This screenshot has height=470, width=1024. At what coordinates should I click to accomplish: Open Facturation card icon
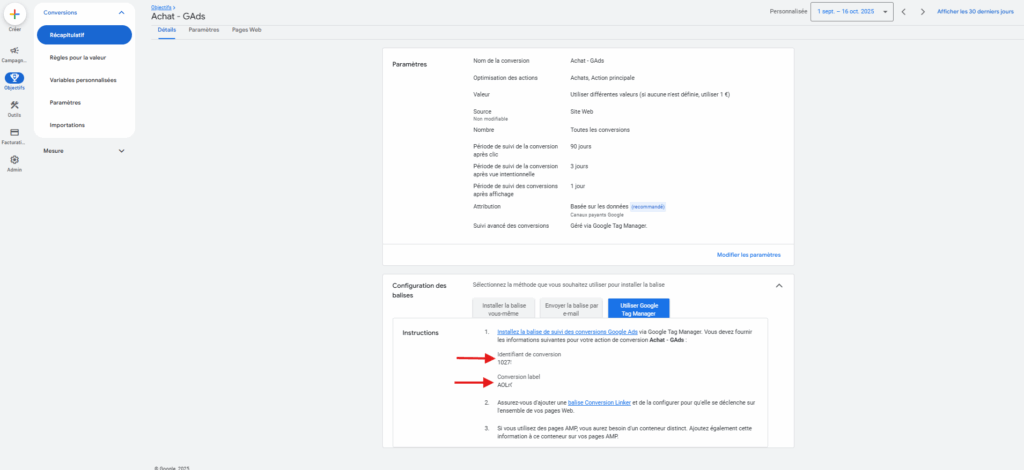tap(14, 132)
